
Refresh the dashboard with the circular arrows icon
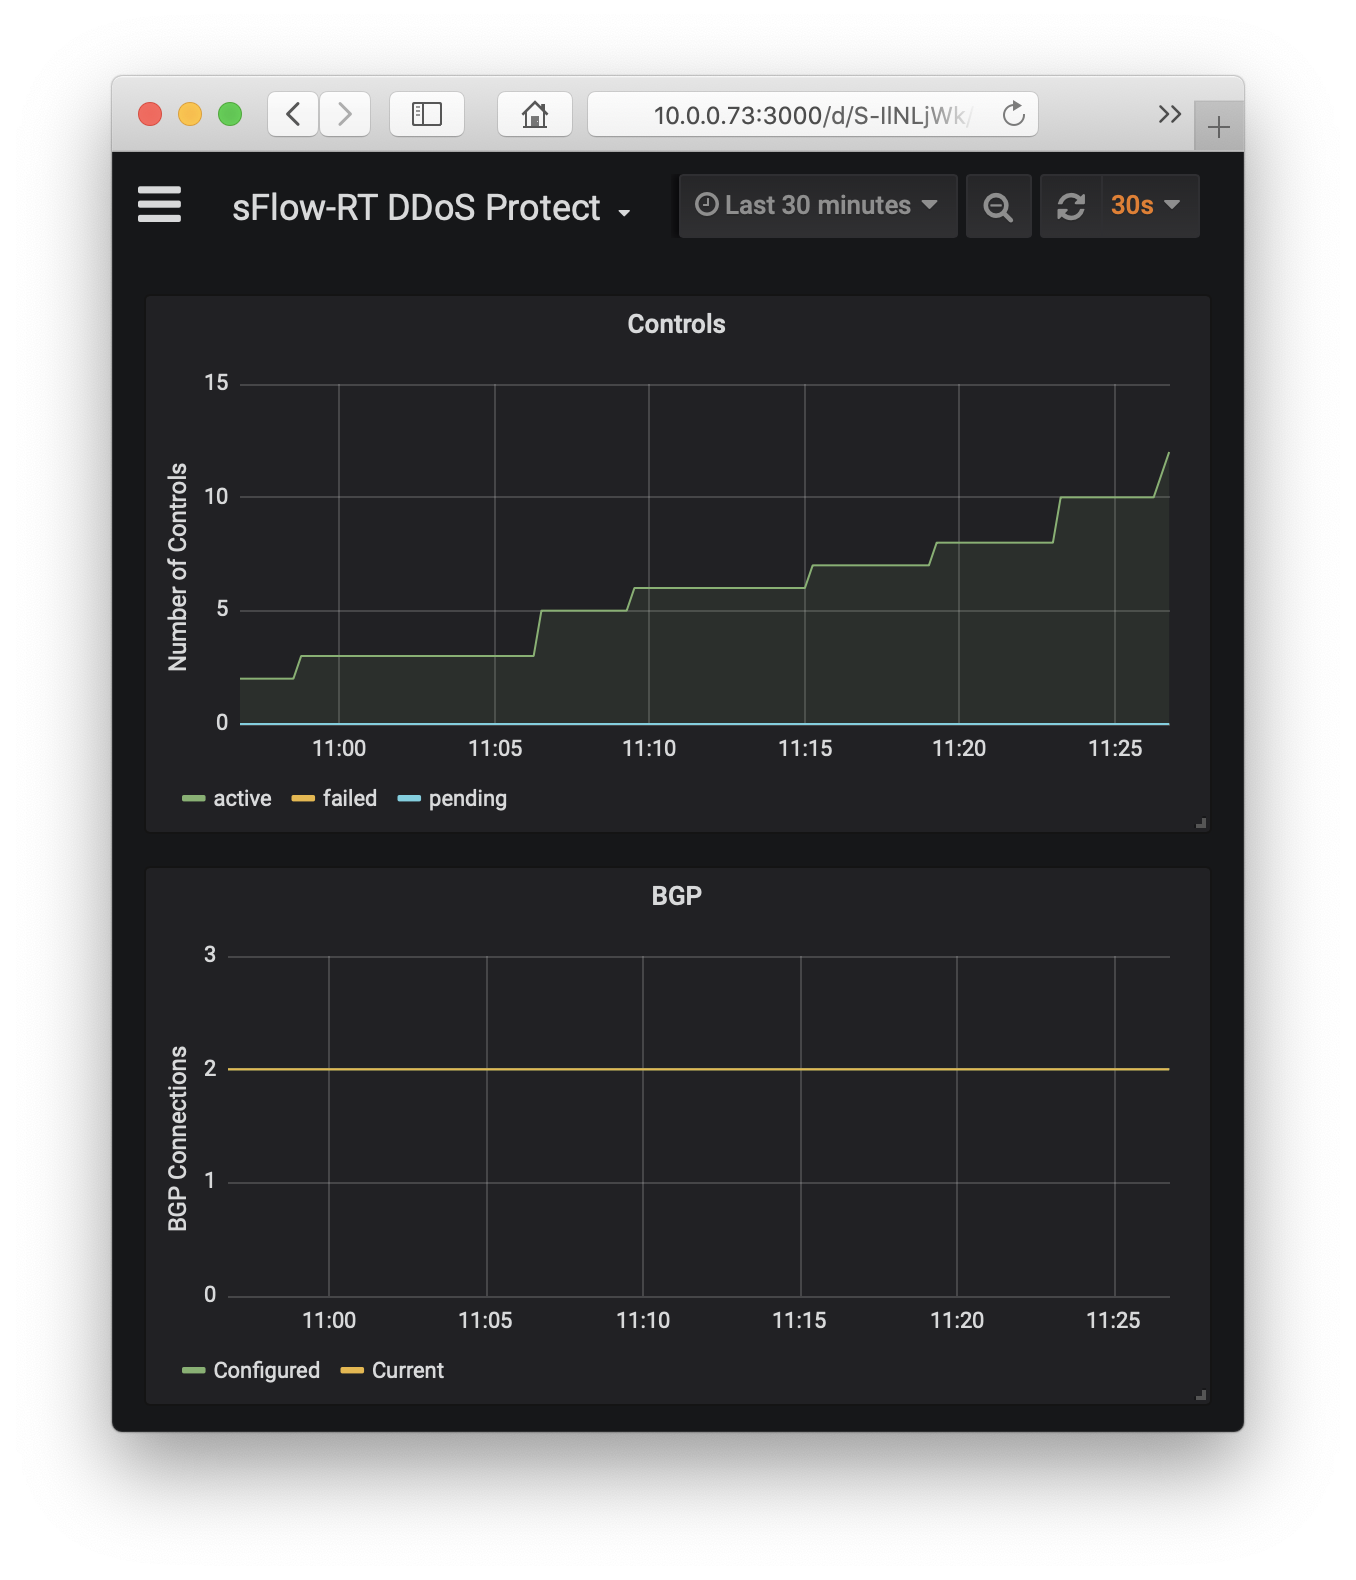[x=1071, y=206]
